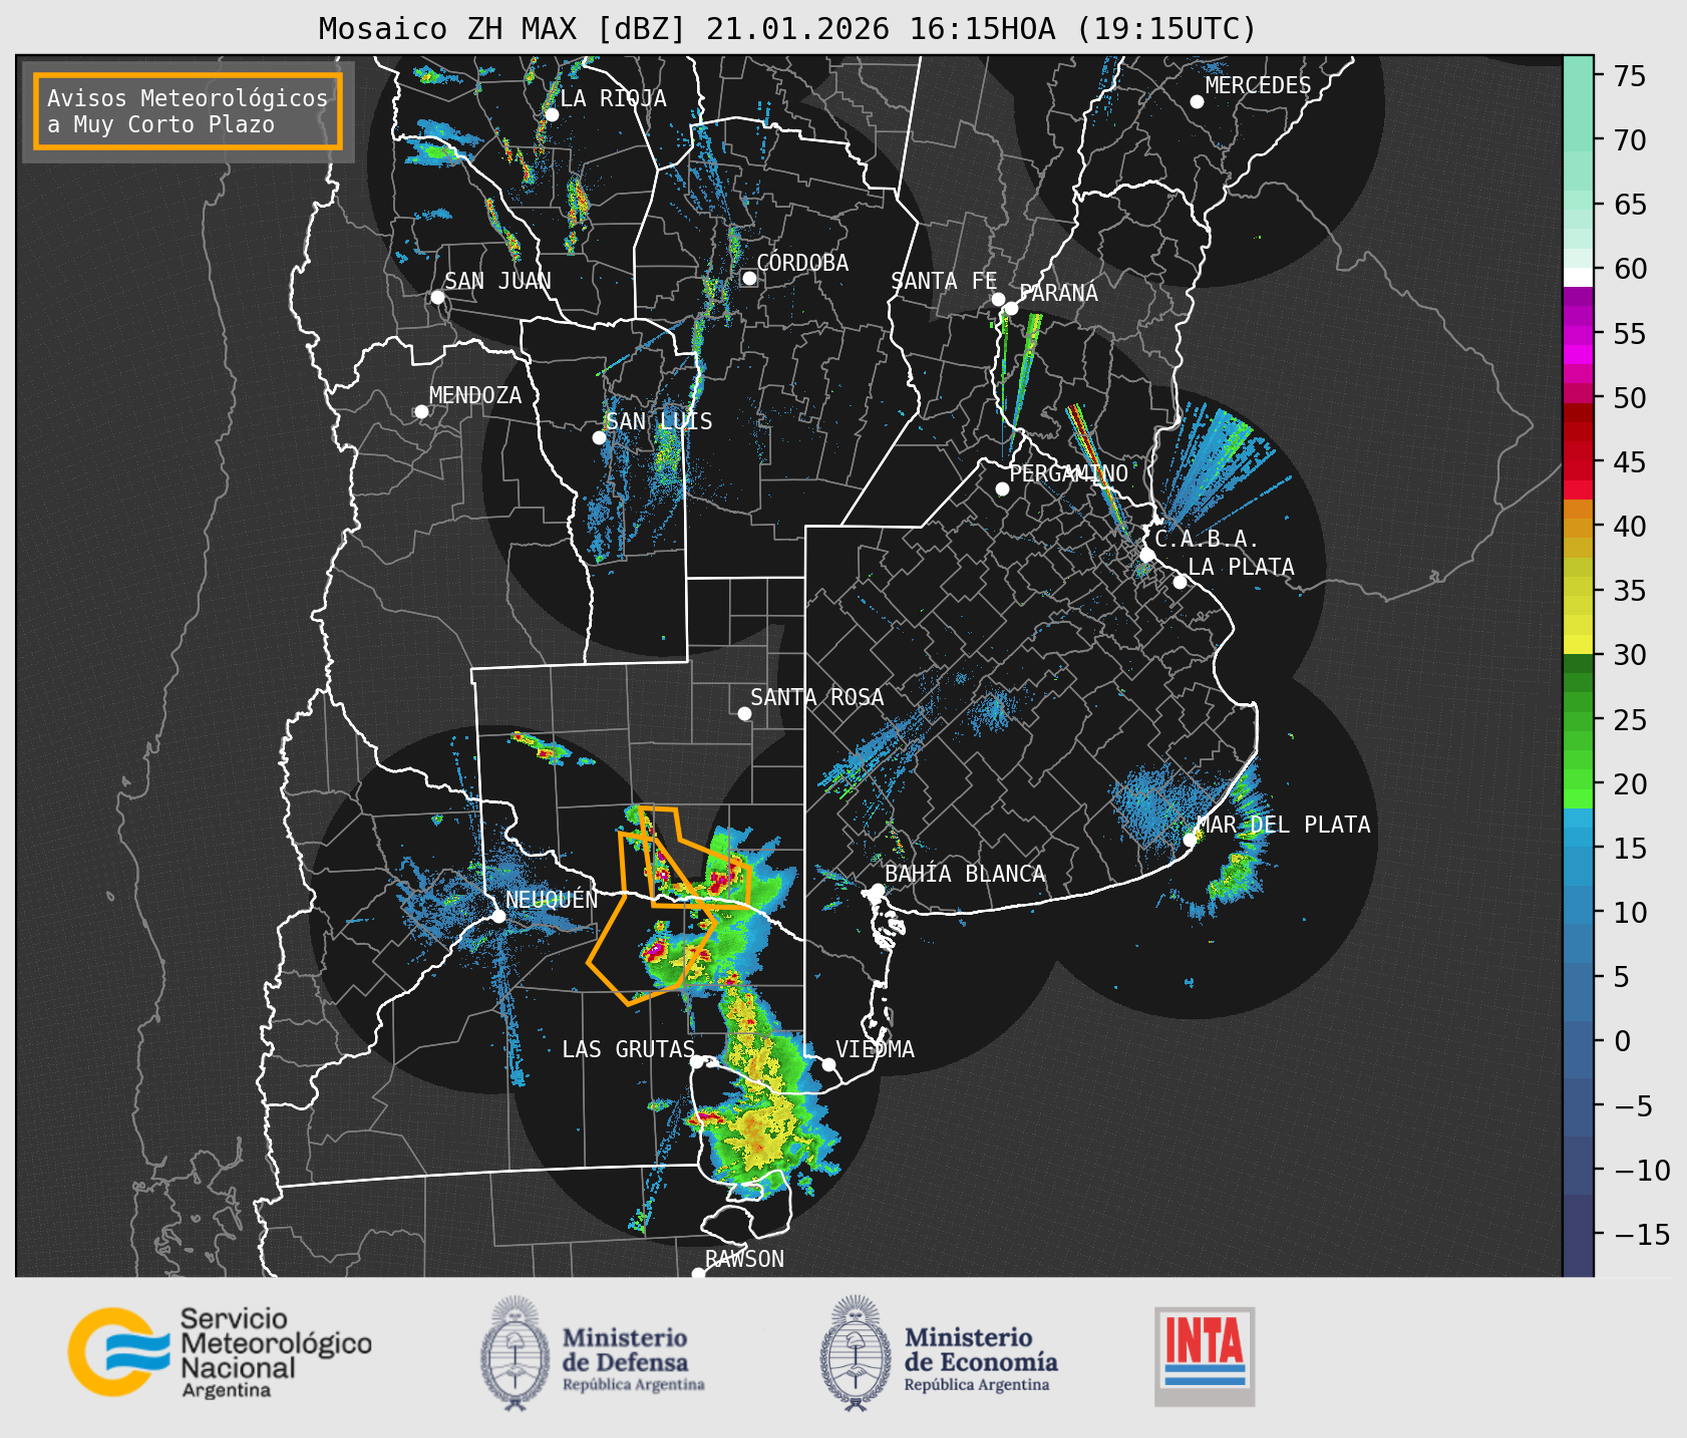Select the SANTA FE city label
The height and width of the screenshot is (1438, 1687).
(944, 282)
